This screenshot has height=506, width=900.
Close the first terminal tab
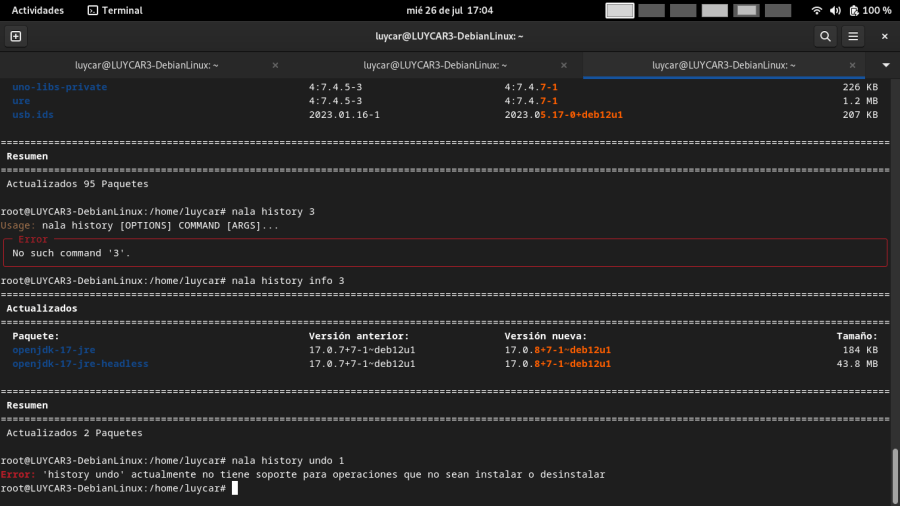pos(275,65)
